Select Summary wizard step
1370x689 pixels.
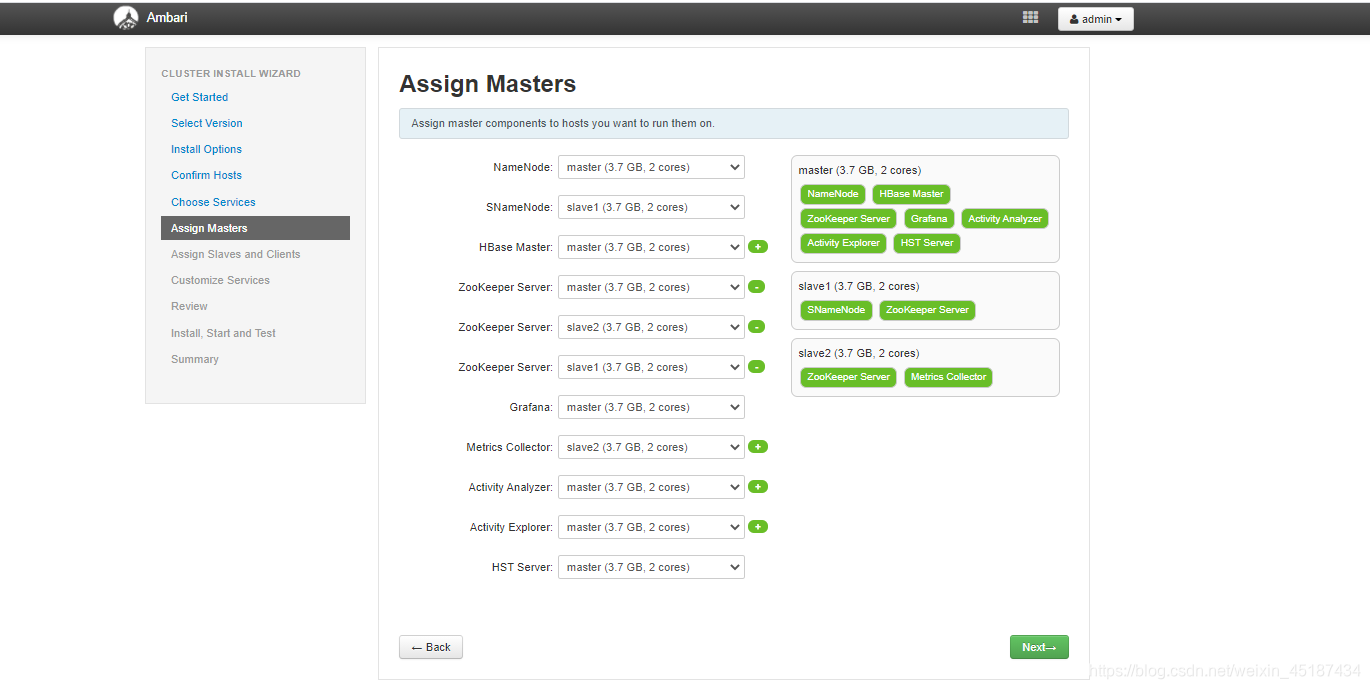point(194,359)
